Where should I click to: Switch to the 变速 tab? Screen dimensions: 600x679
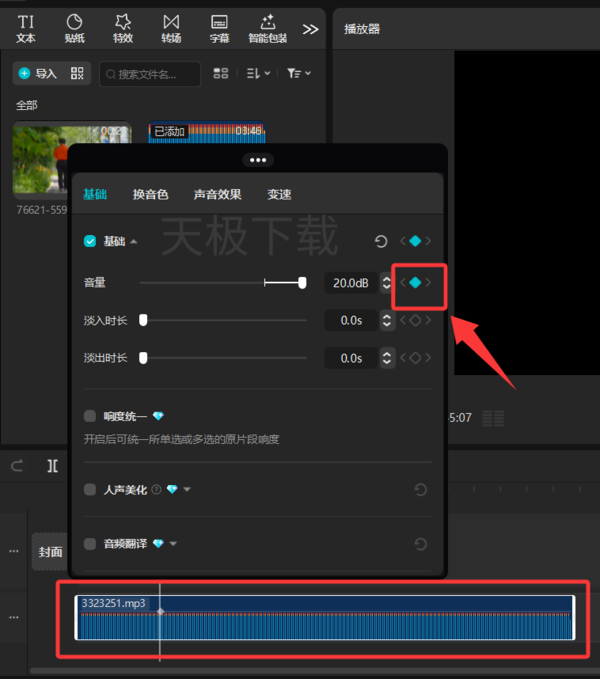tap(279, 194)
